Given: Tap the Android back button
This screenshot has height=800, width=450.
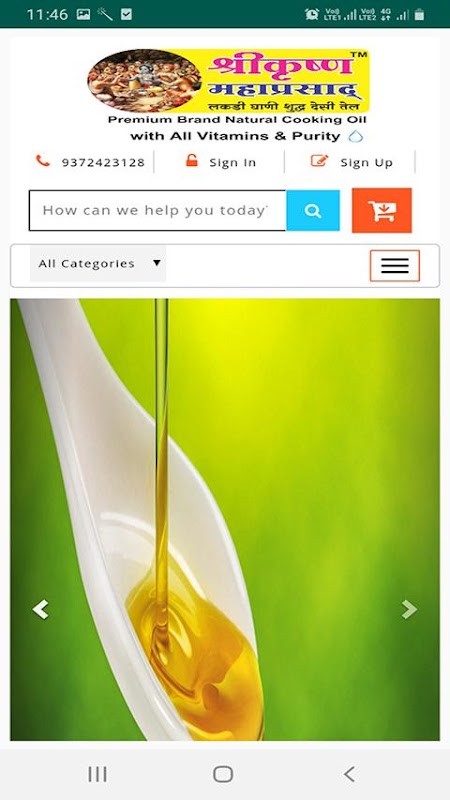Looking at the screenshot, I should 349,774.
